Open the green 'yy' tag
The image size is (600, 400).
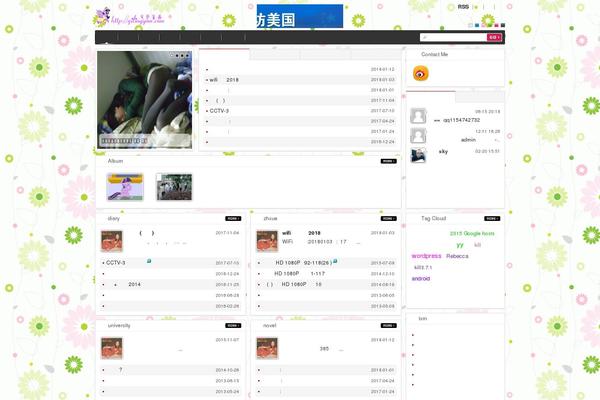pos(460,245)
